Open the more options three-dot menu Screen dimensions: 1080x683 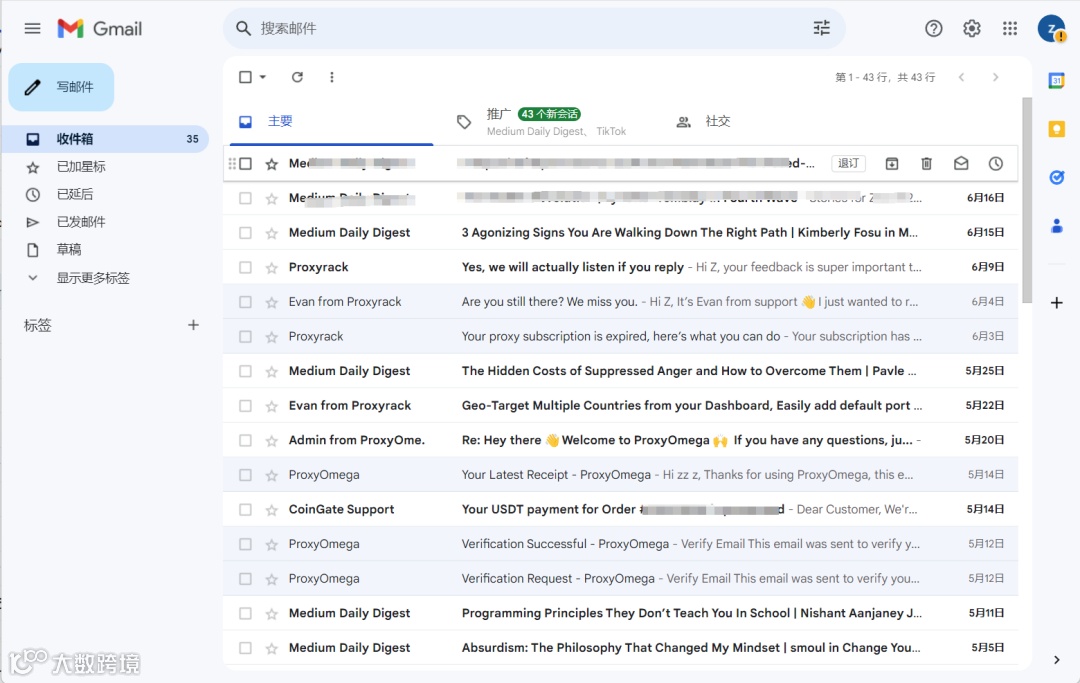[x=331, y=77]
